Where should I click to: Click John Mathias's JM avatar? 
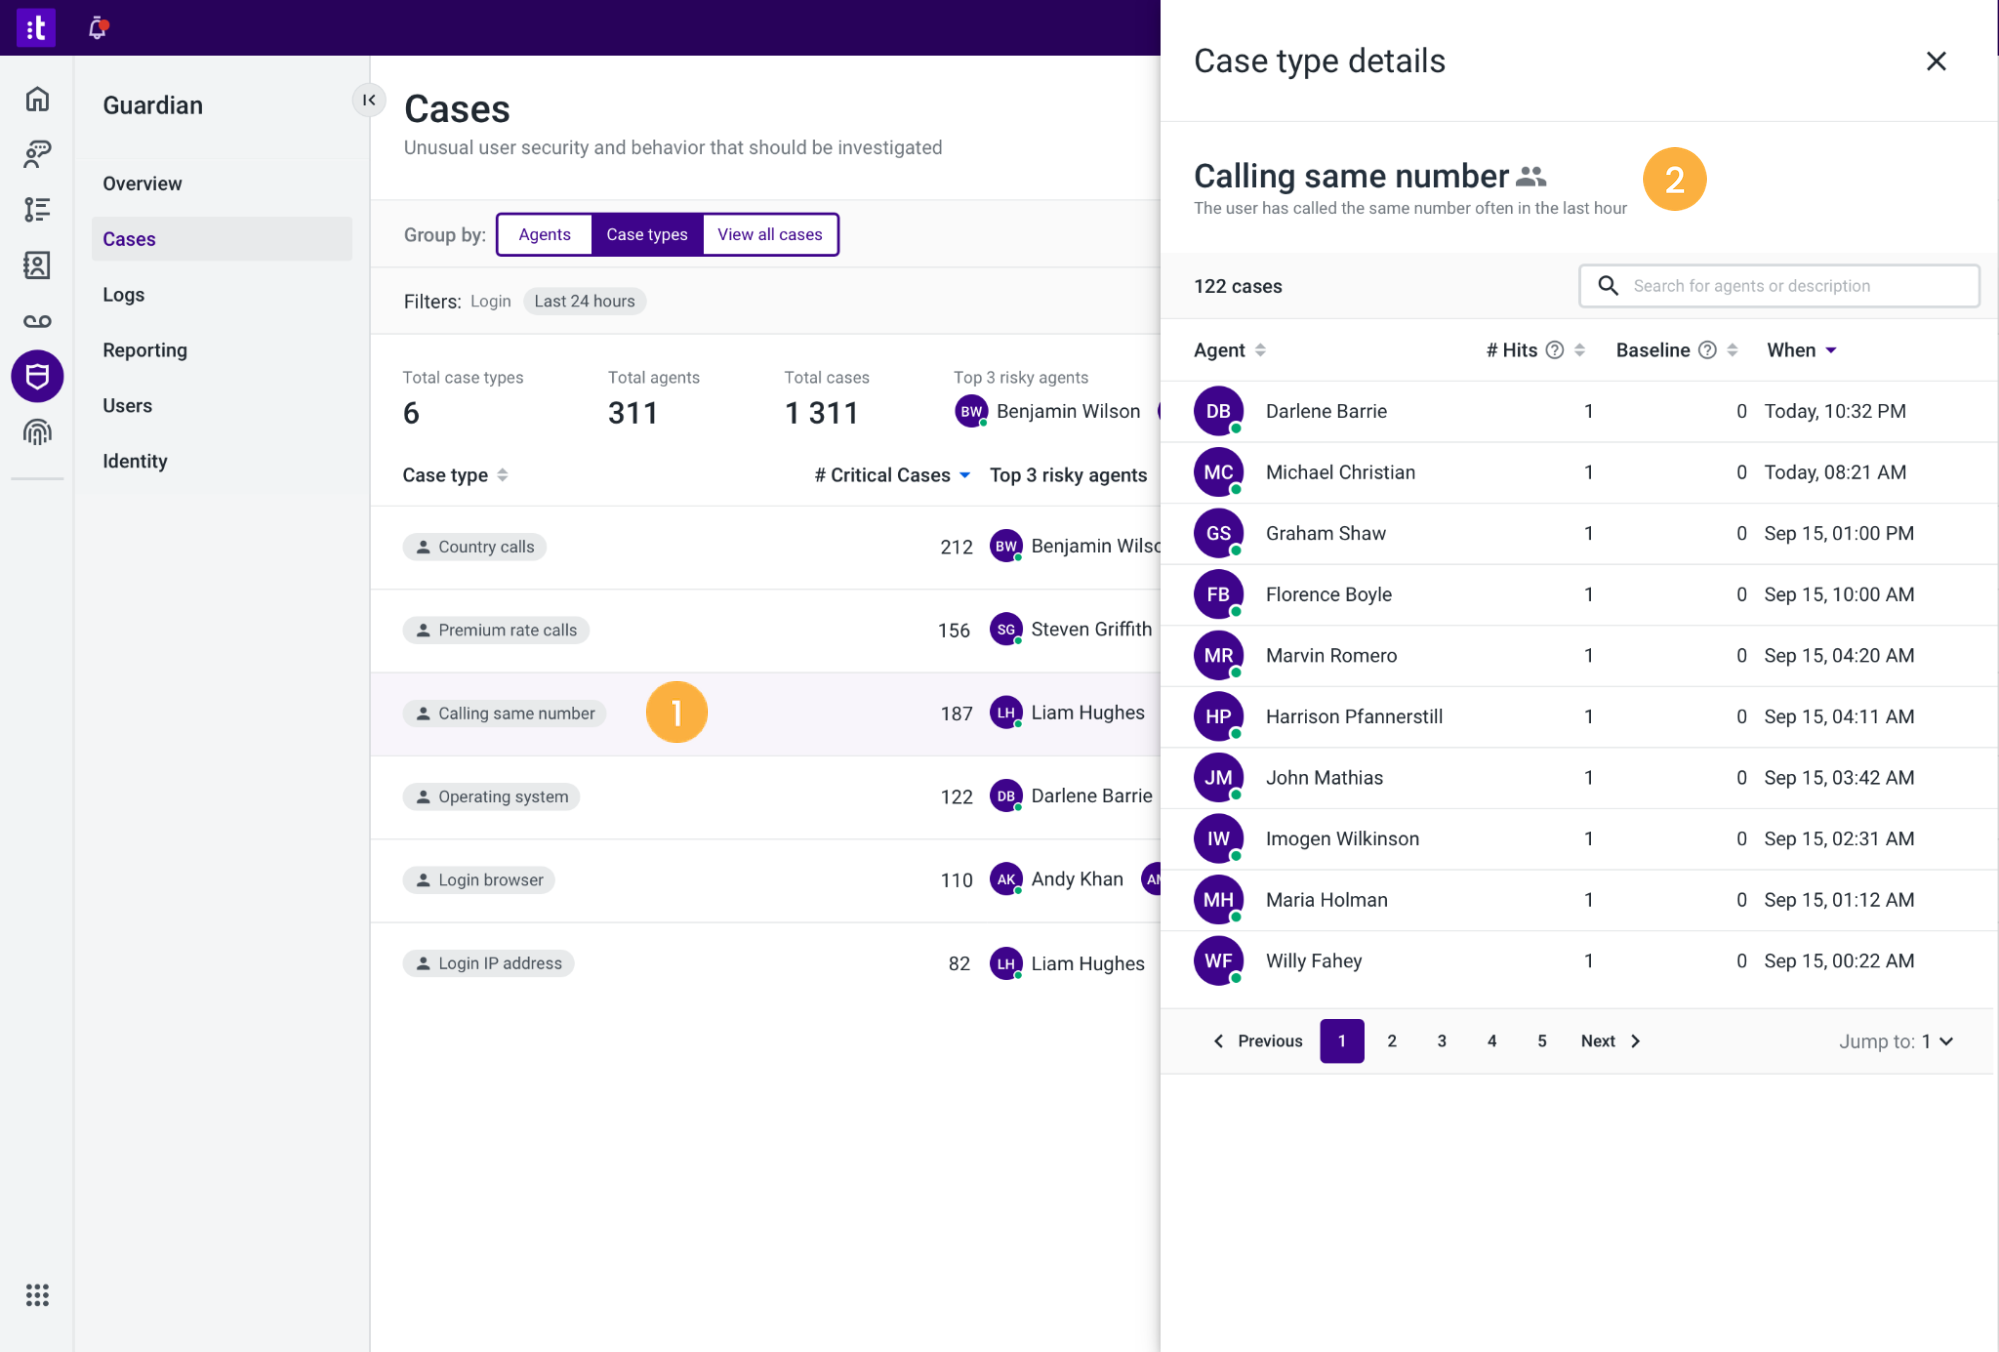point(1218,777)
